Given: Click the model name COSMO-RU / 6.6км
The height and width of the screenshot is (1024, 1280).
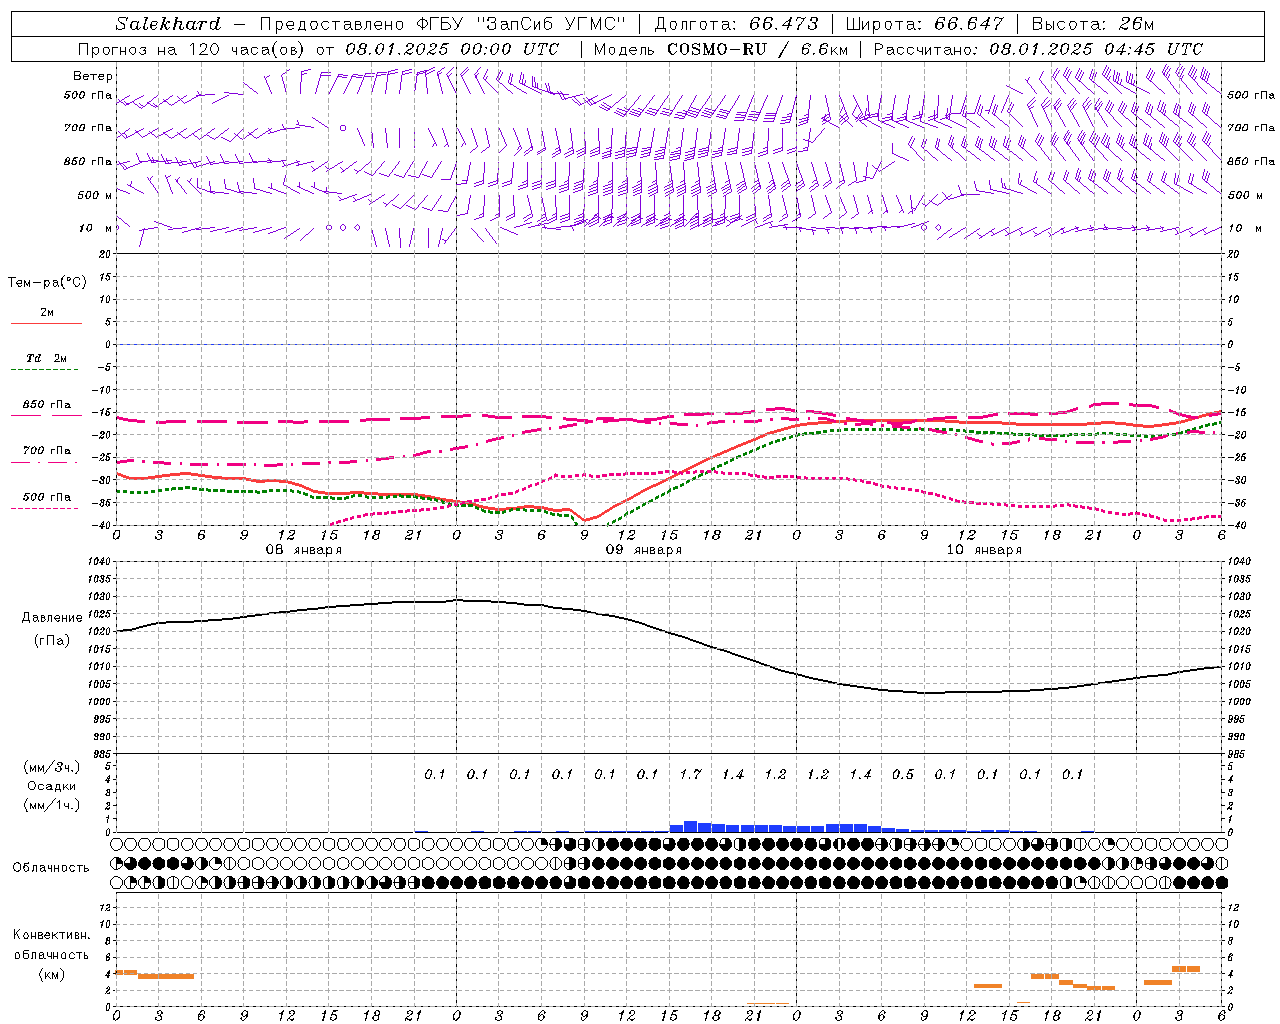Looking at the screenshot, I should click(x=758, y=49).
